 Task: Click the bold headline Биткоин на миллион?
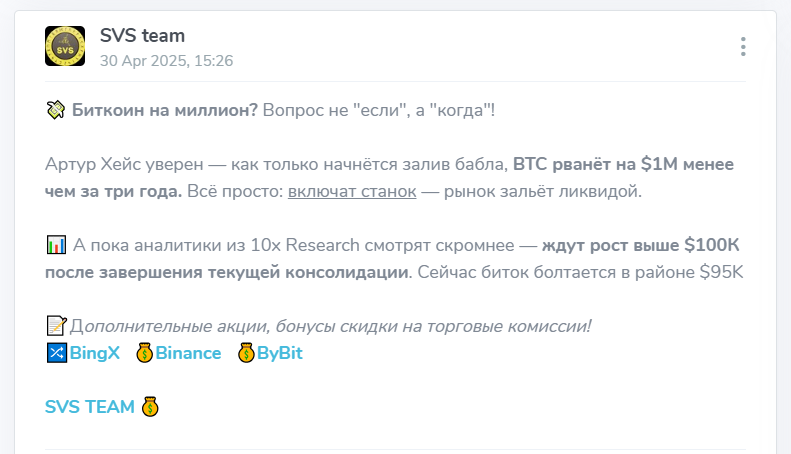[165, 110]
